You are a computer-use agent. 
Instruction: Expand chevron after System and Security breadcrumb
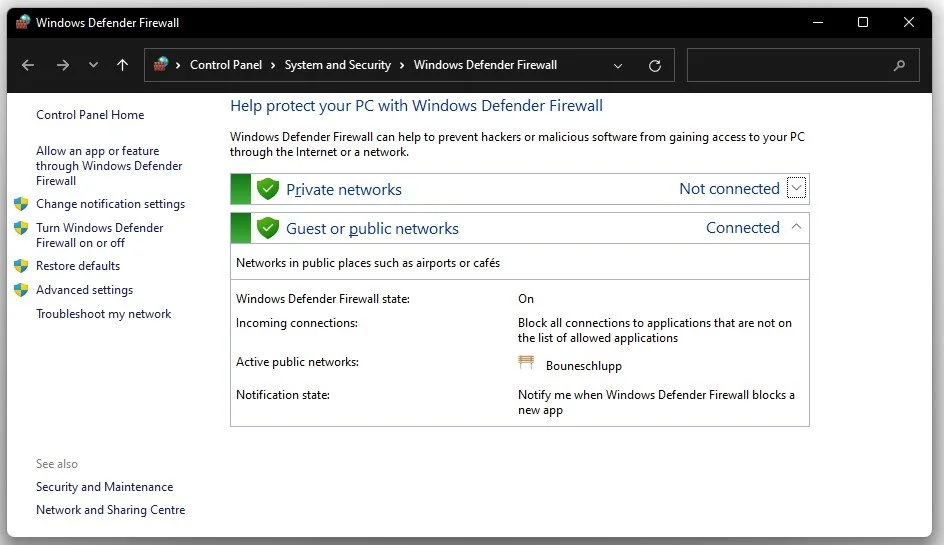402,66
